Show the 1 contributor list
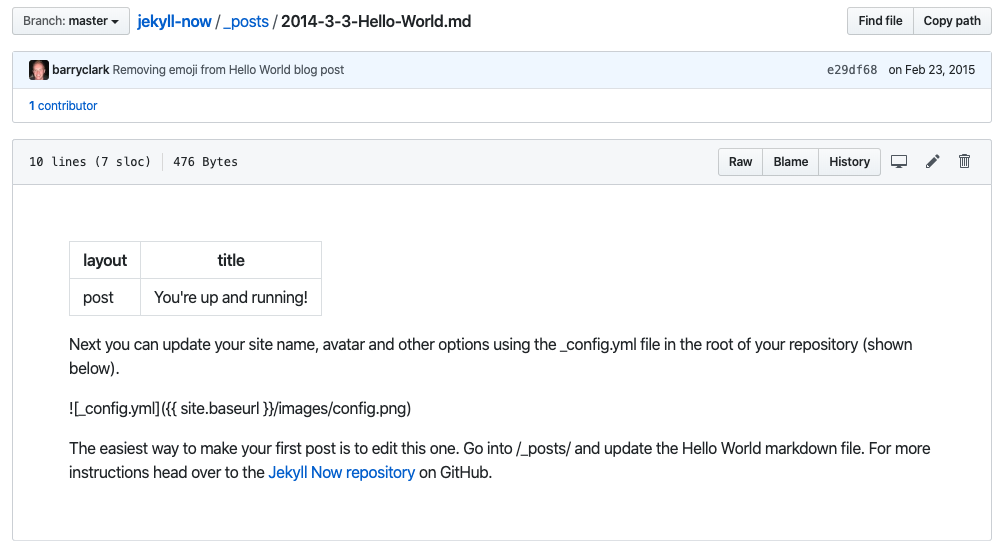Screen dimensions: 1002x547 click(63, 105)
